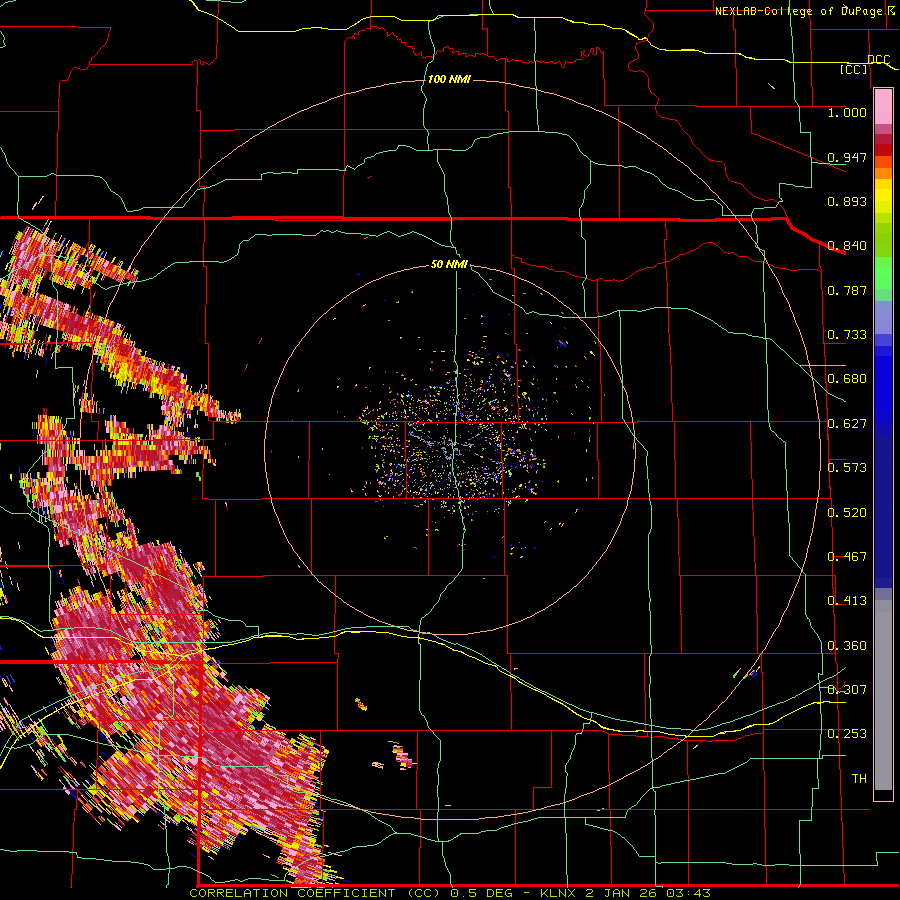Select the 0.307 scale value
Image resolution: width=900 pixels, height=900 pixels.
pos(847,689)
